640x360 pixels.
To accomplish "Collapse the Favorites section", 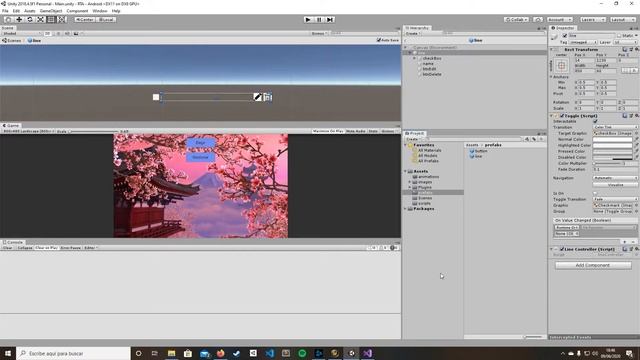I will (x=405, y=145).
